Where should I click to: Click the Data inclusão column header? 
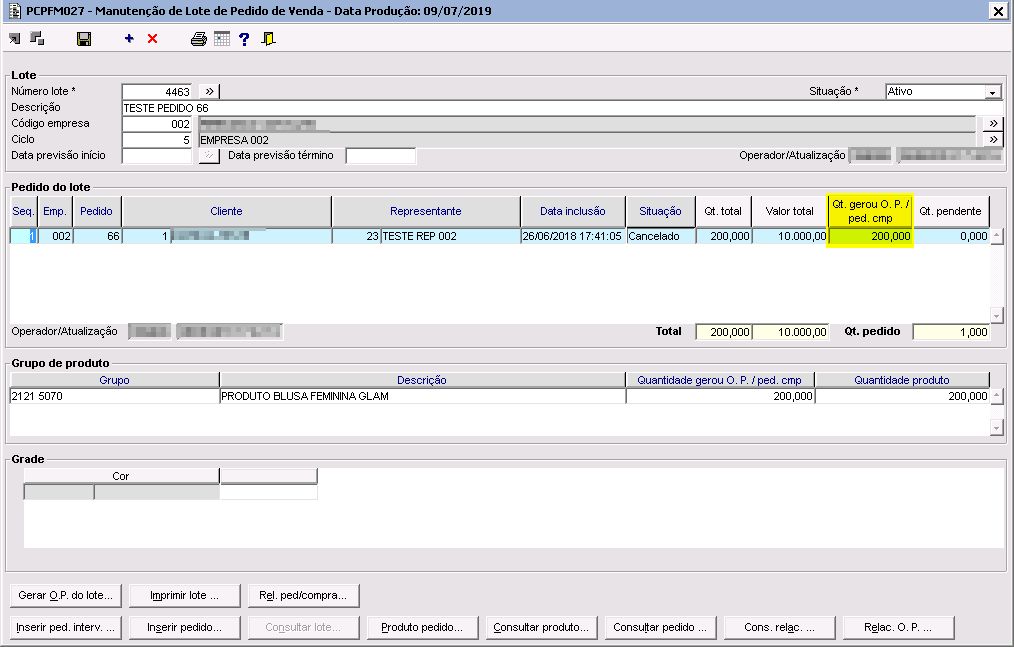[573, 211]
